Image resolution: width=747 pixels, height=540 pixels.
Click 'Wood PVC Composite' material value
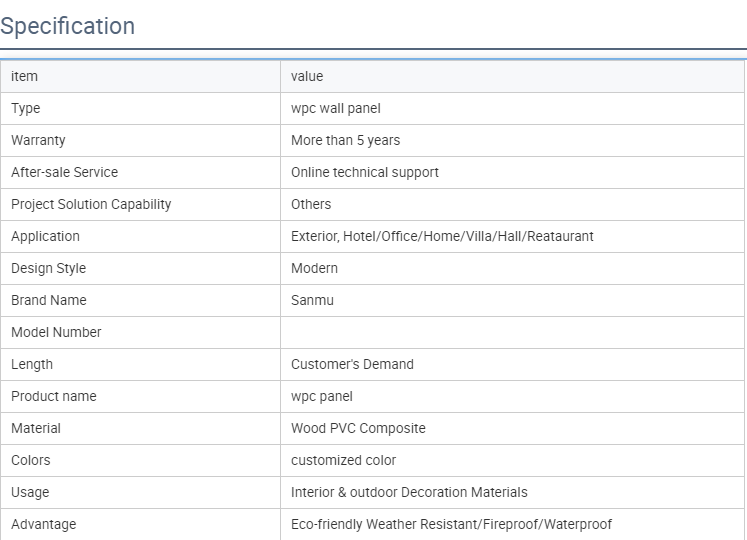coord(358,428)
